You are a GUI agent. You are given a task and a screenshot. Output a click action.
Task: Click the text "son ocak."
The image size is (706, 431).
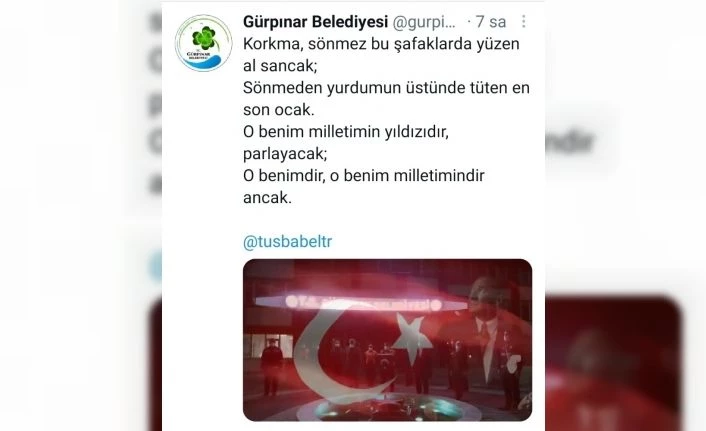click(279, 109)
